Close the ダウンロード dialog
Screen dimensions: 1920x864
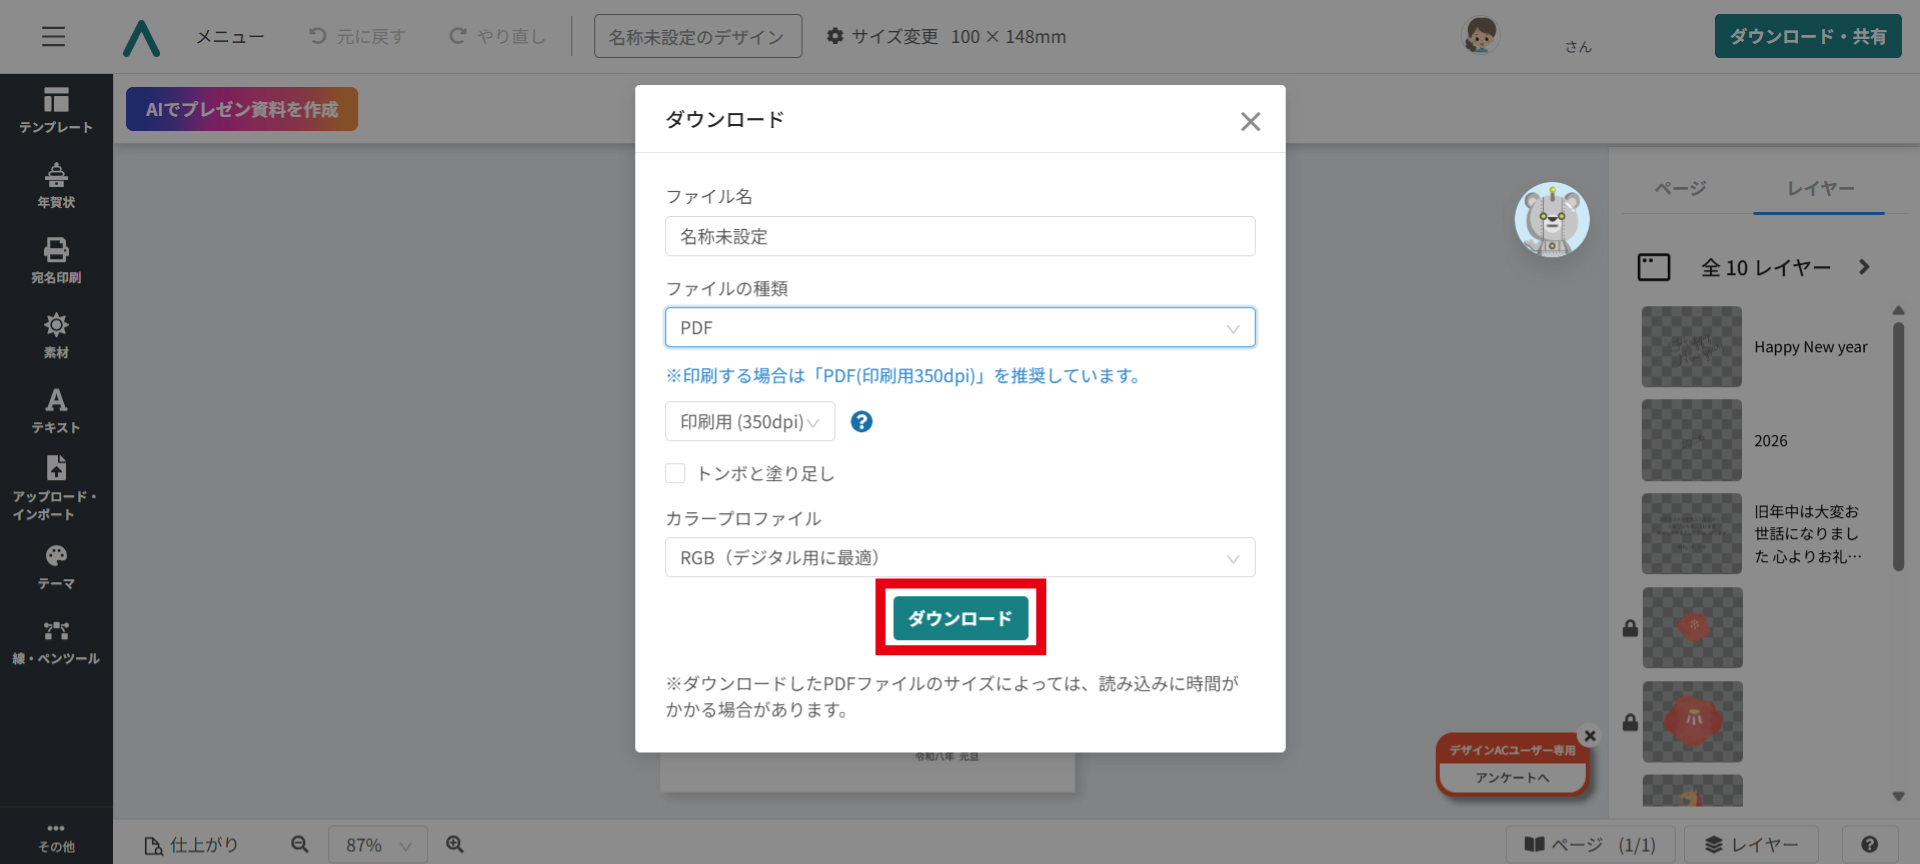[1250, 122]
